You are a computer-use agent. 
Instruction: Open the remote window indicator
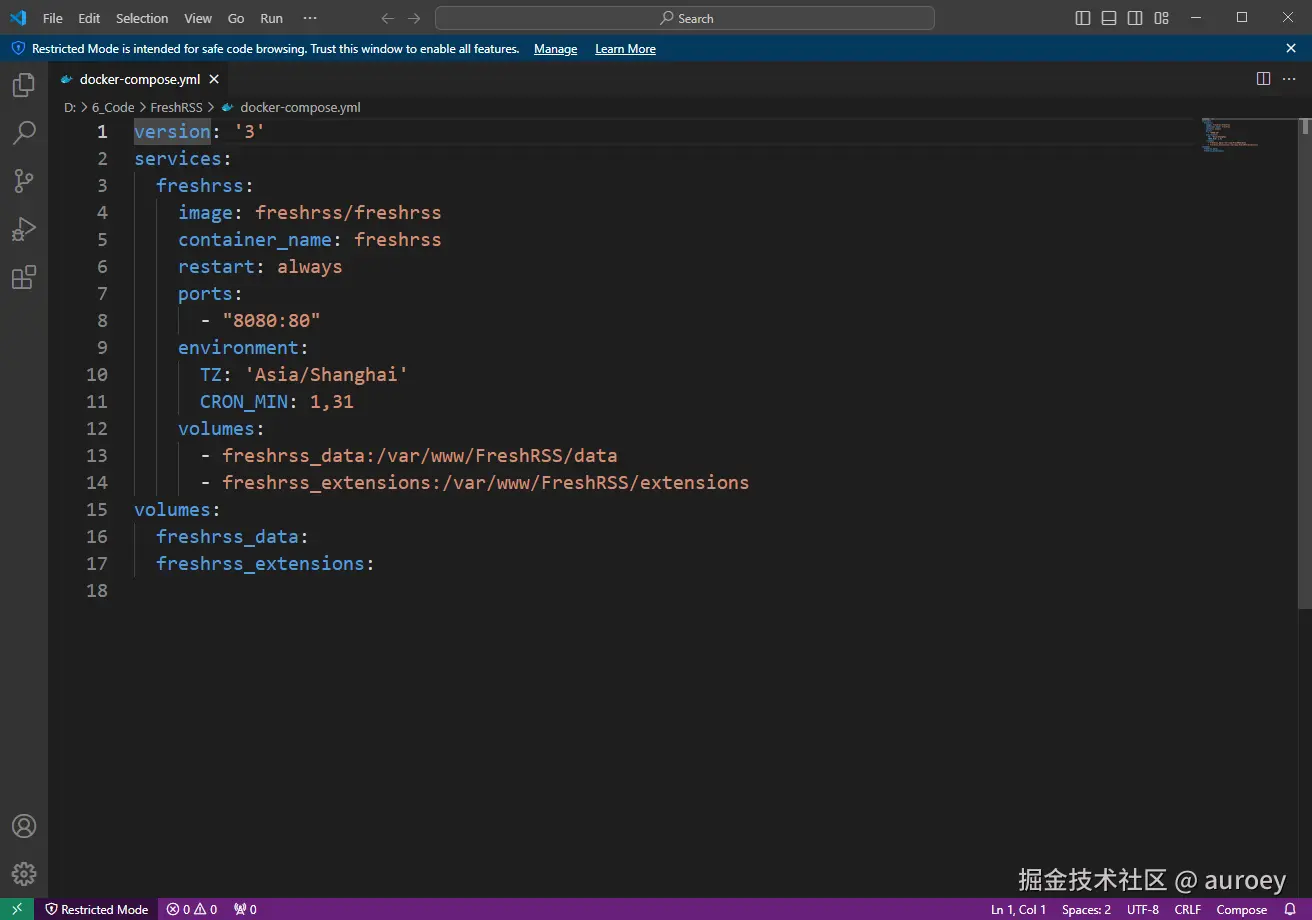click(17, 909)
